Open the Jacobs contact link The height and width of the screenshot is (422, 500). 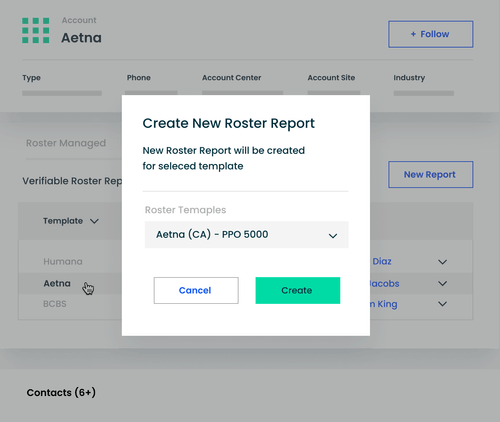point(385,284)
